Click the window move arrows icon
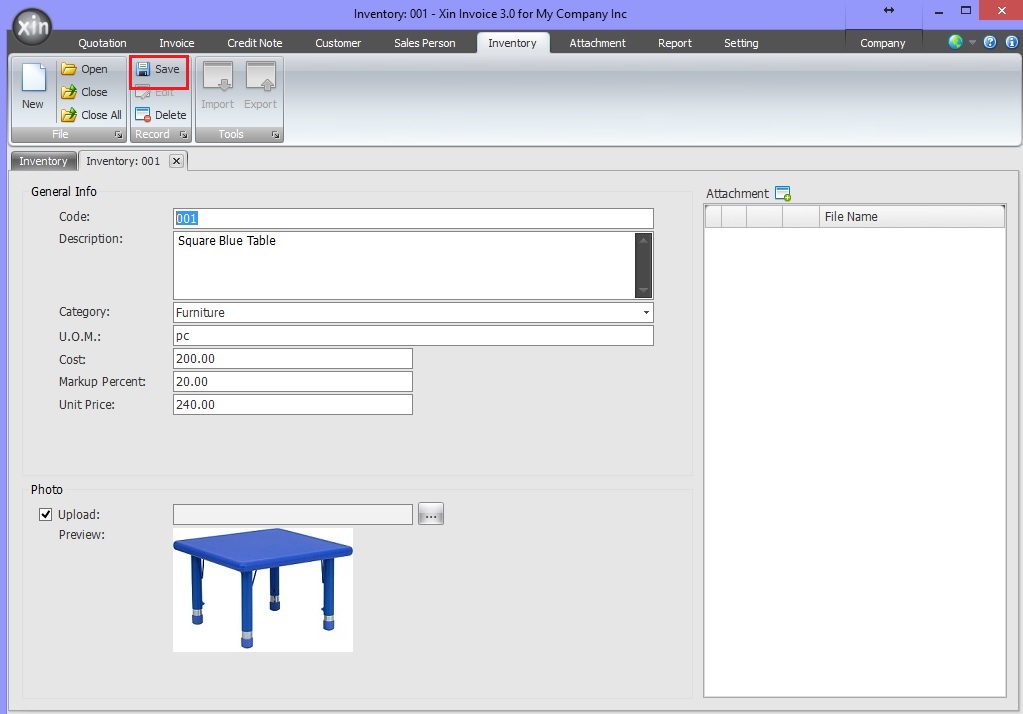Image resolution: width=1023 pixels, height=714 pixels. [x=889, y=10]
